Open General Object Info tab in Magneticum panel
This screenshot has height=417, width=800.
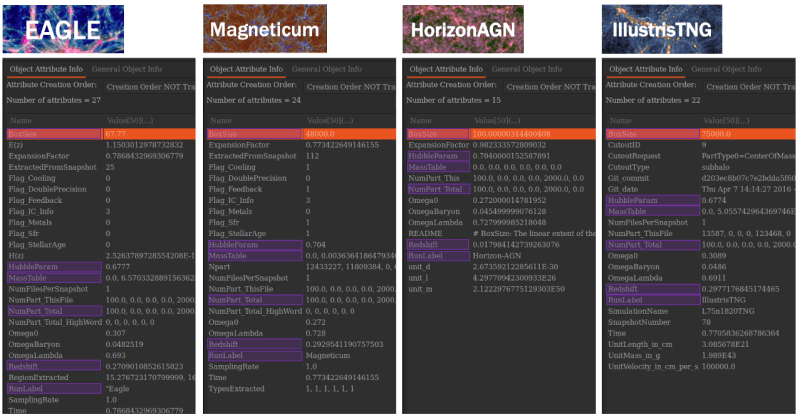[x=327, y=69]
